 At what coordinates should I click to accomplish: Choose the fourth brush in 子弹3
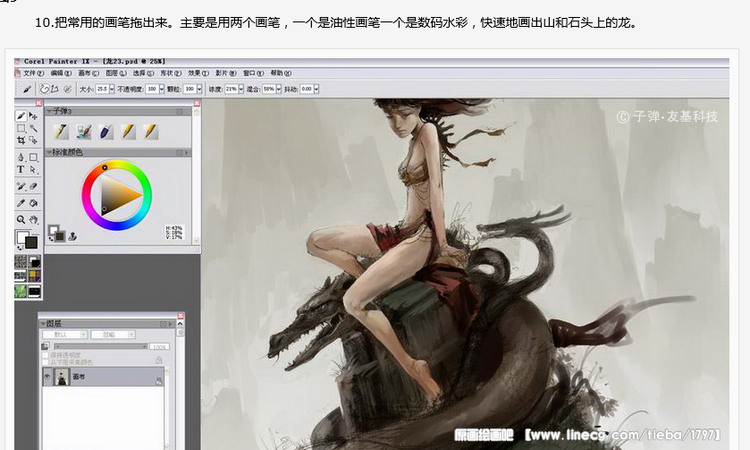[x=128, y=132]
